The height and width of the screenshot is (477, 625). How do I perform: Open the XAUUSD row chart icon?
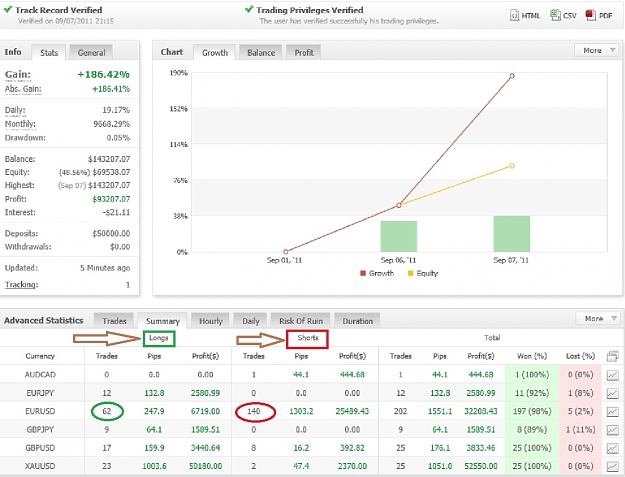[613, 466]
